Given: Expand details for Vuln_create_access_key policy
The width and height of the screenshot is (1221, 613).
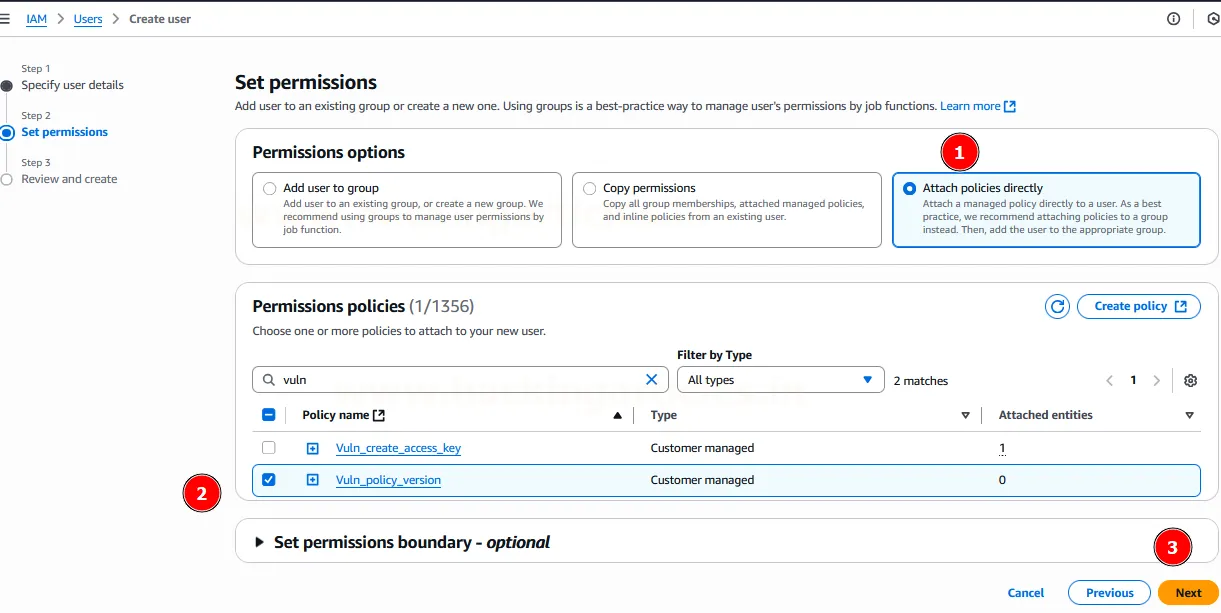Looking at the screenshot, I should tap(312, 448).
